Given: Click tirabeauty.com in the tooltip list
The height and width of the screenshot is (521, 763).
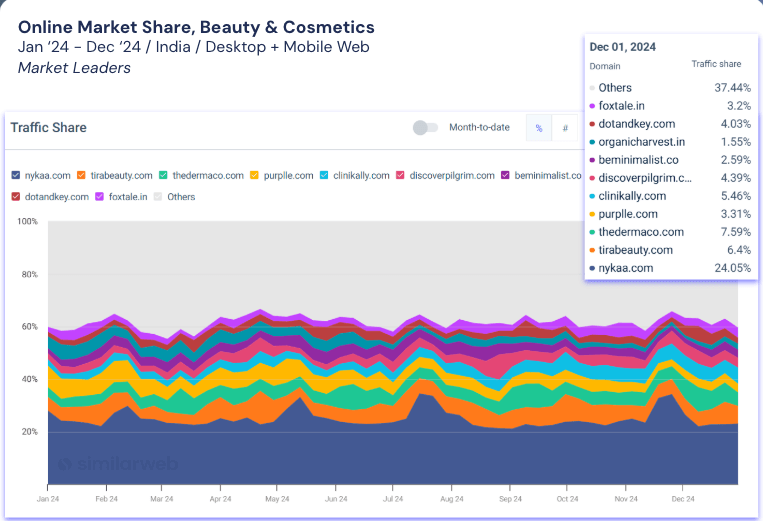Looking at the screenshot, I should point(636,250).
